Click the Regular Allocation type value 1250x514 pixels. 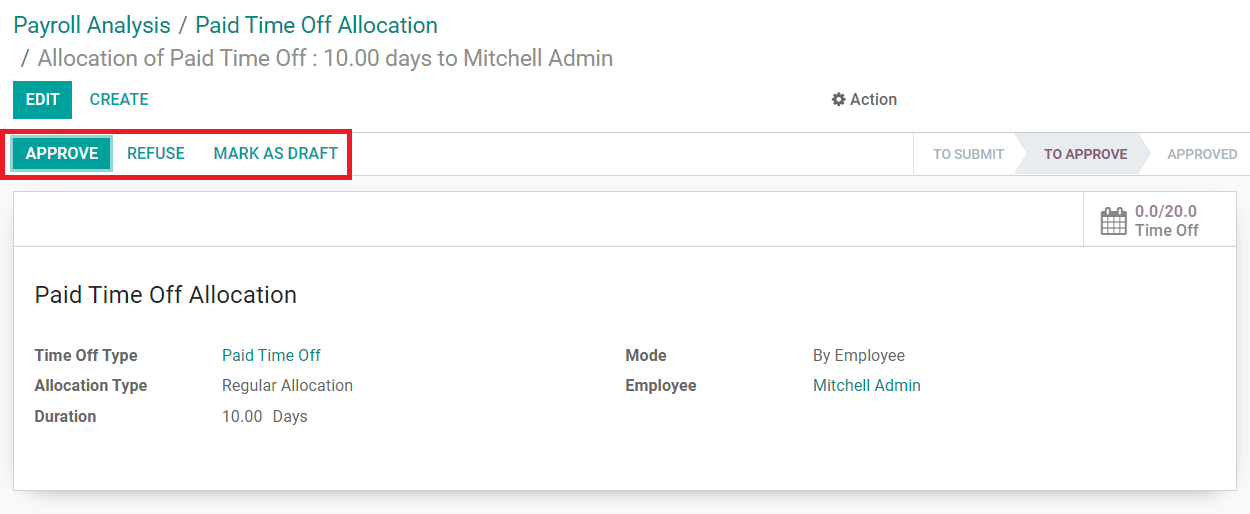[x=287, y=385]
